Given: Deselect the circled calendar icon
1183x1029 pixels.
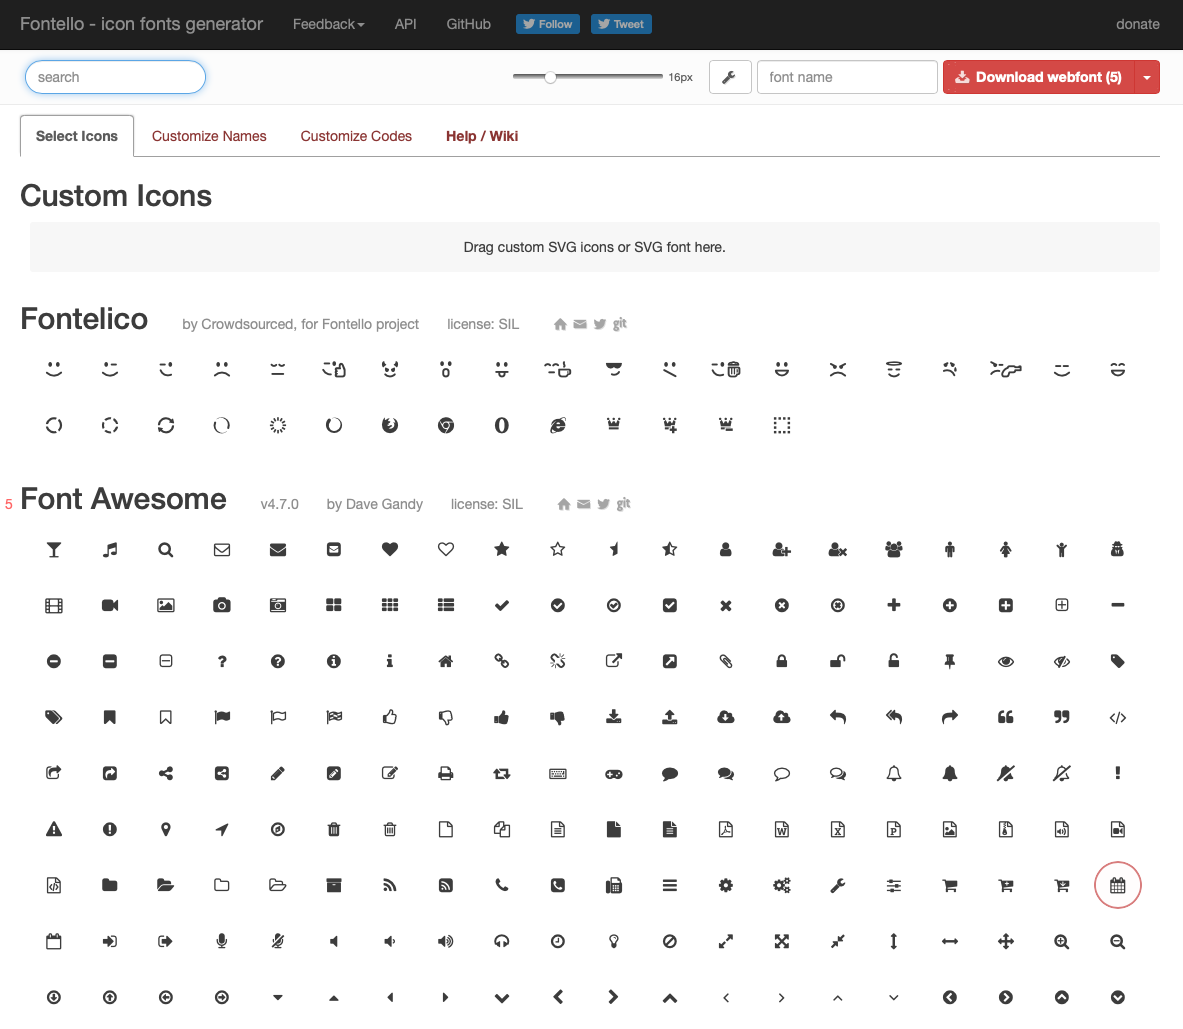Looking at the screenshot, I should (1117, 885).
